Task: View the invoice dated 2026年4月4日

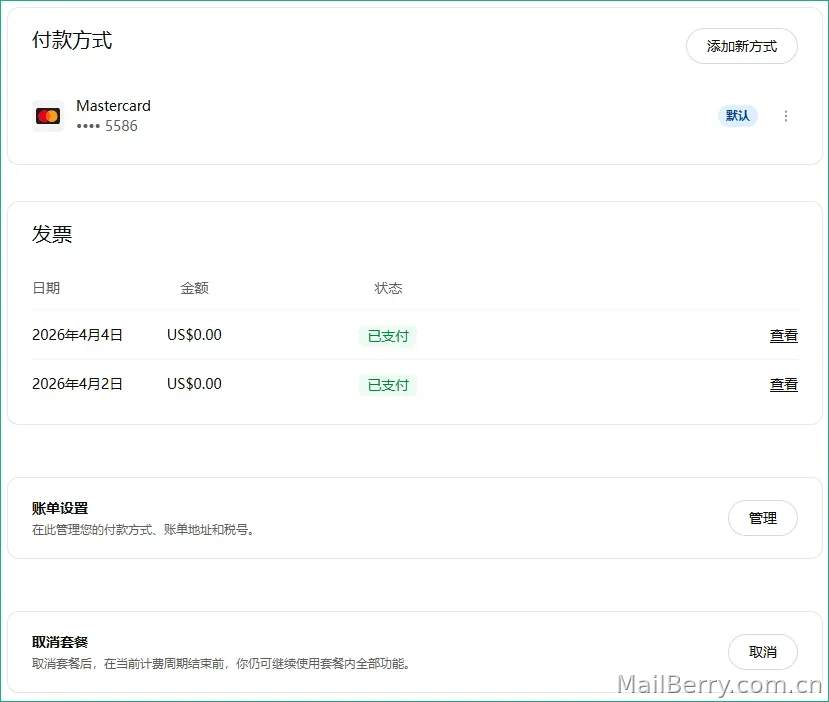Action: click(784, 335)
